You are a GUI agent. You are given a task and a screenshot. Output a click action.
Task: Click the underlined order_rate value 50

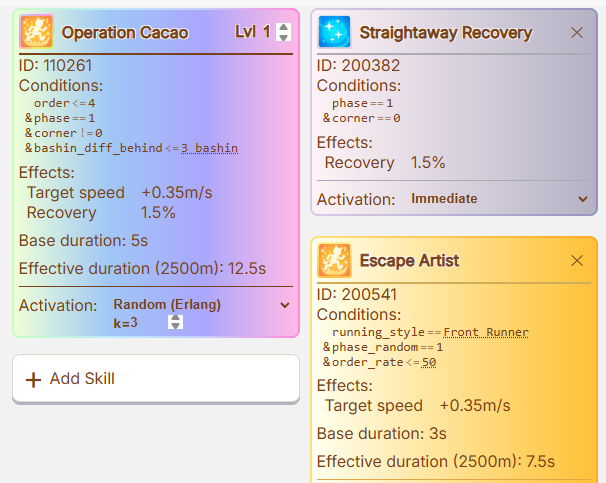coord(429,362)
